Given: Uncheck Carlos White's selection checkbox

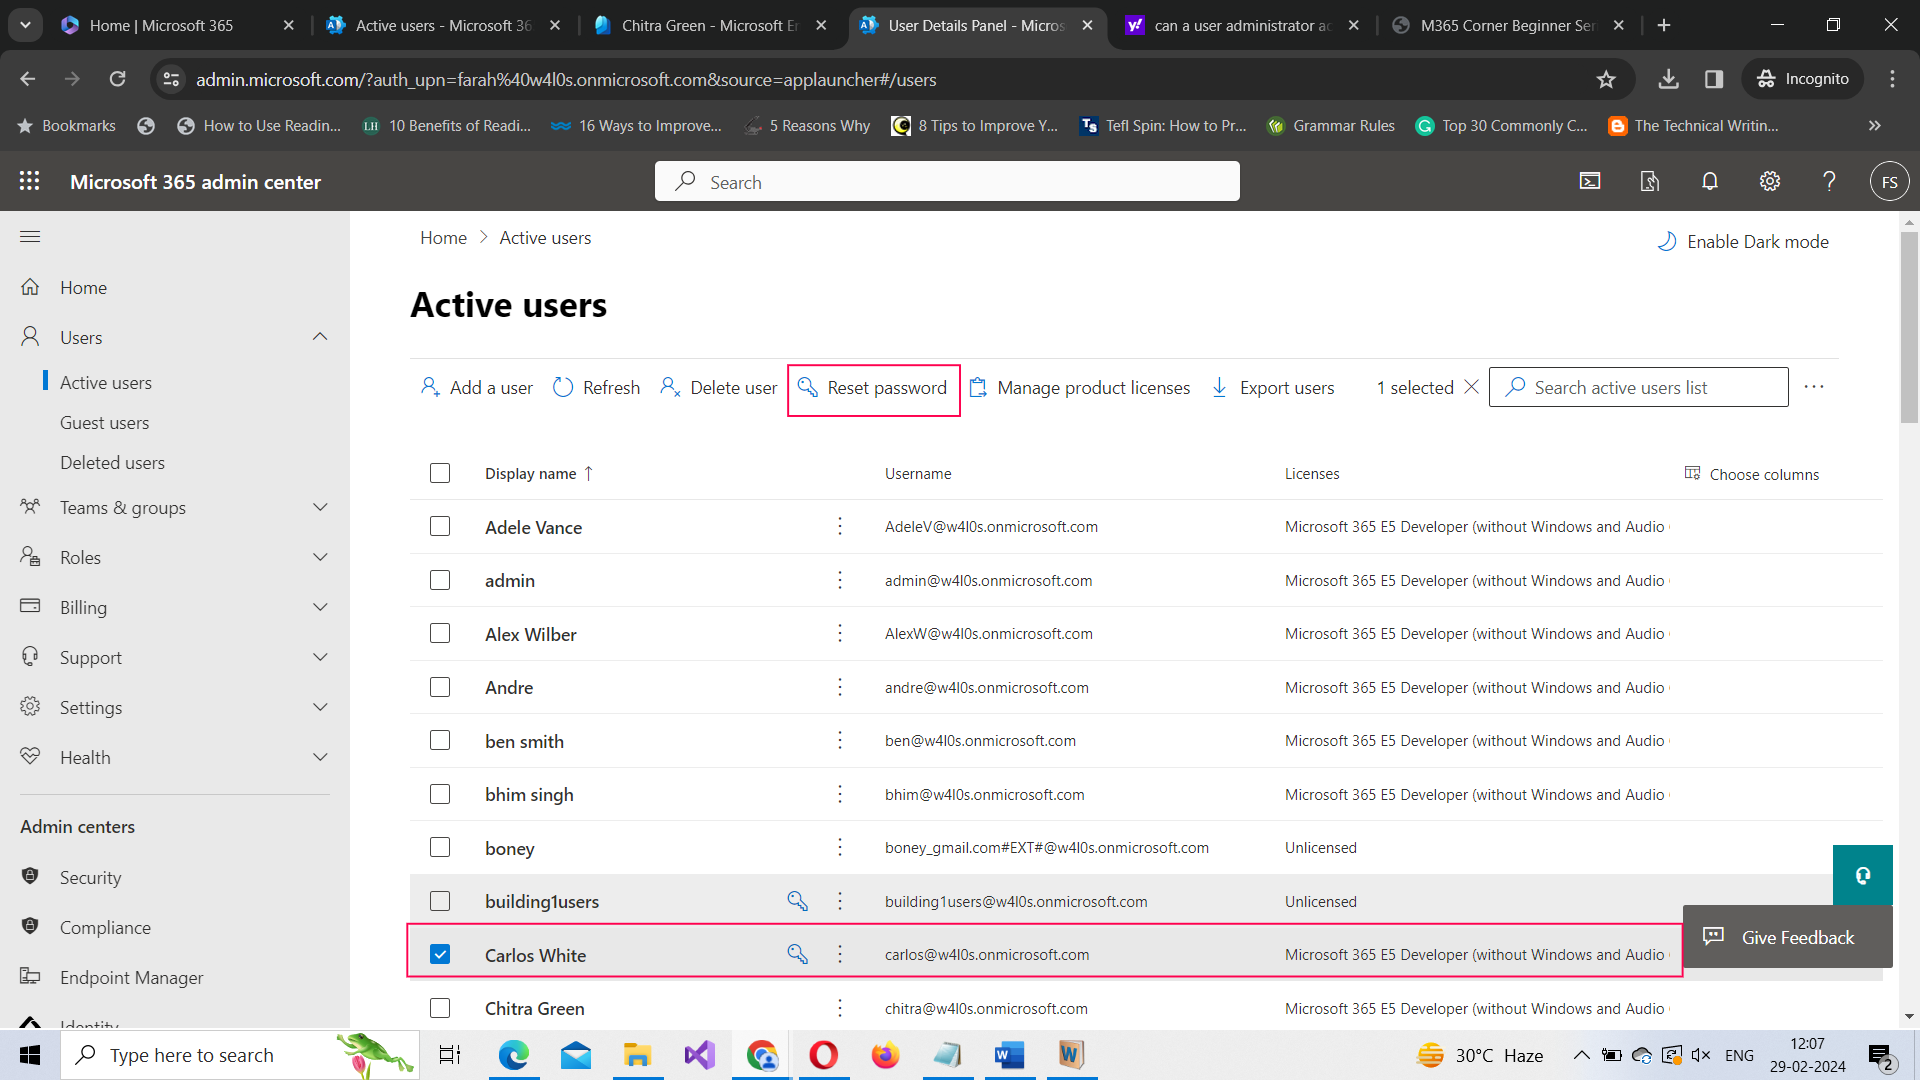Looking at the screenshot, I should pyautogui.click(x=440, y=954).
